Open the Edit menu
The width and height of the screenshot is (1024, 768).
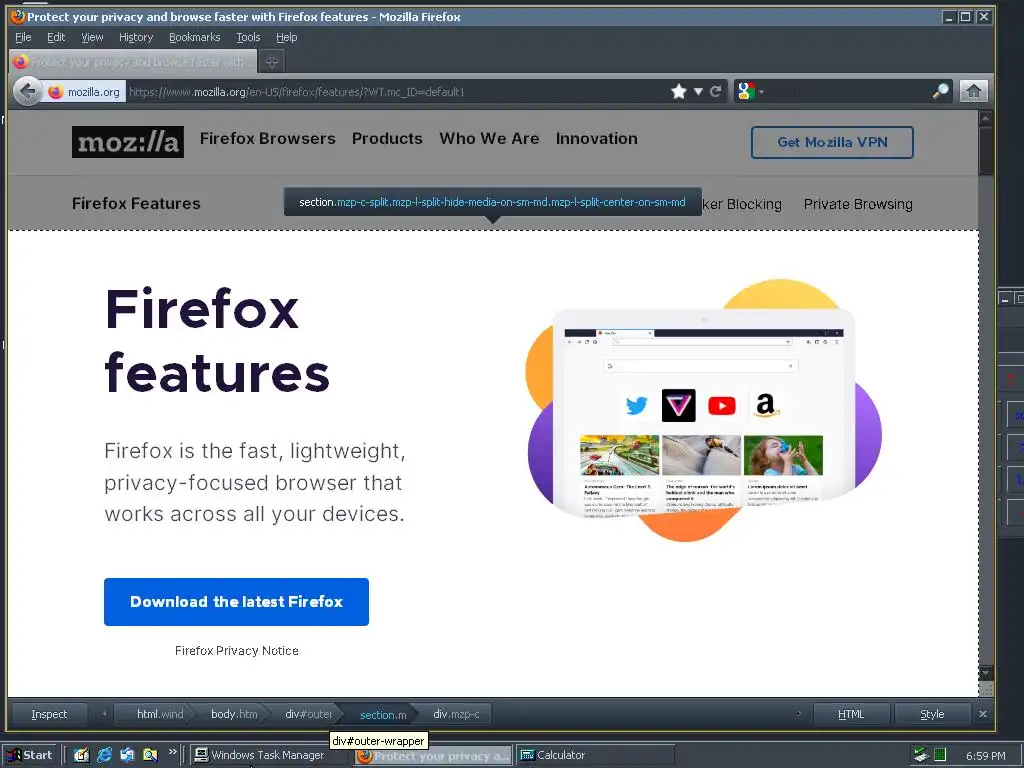tap(56, 37)
